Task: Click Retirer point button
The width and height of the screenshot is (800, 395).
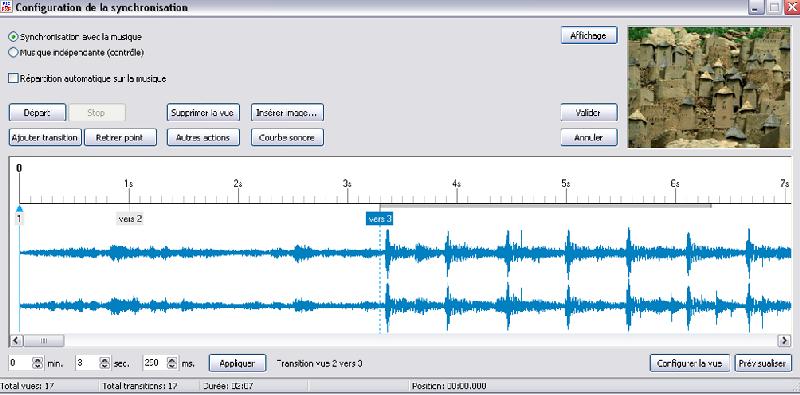Action: click(120, 137)
